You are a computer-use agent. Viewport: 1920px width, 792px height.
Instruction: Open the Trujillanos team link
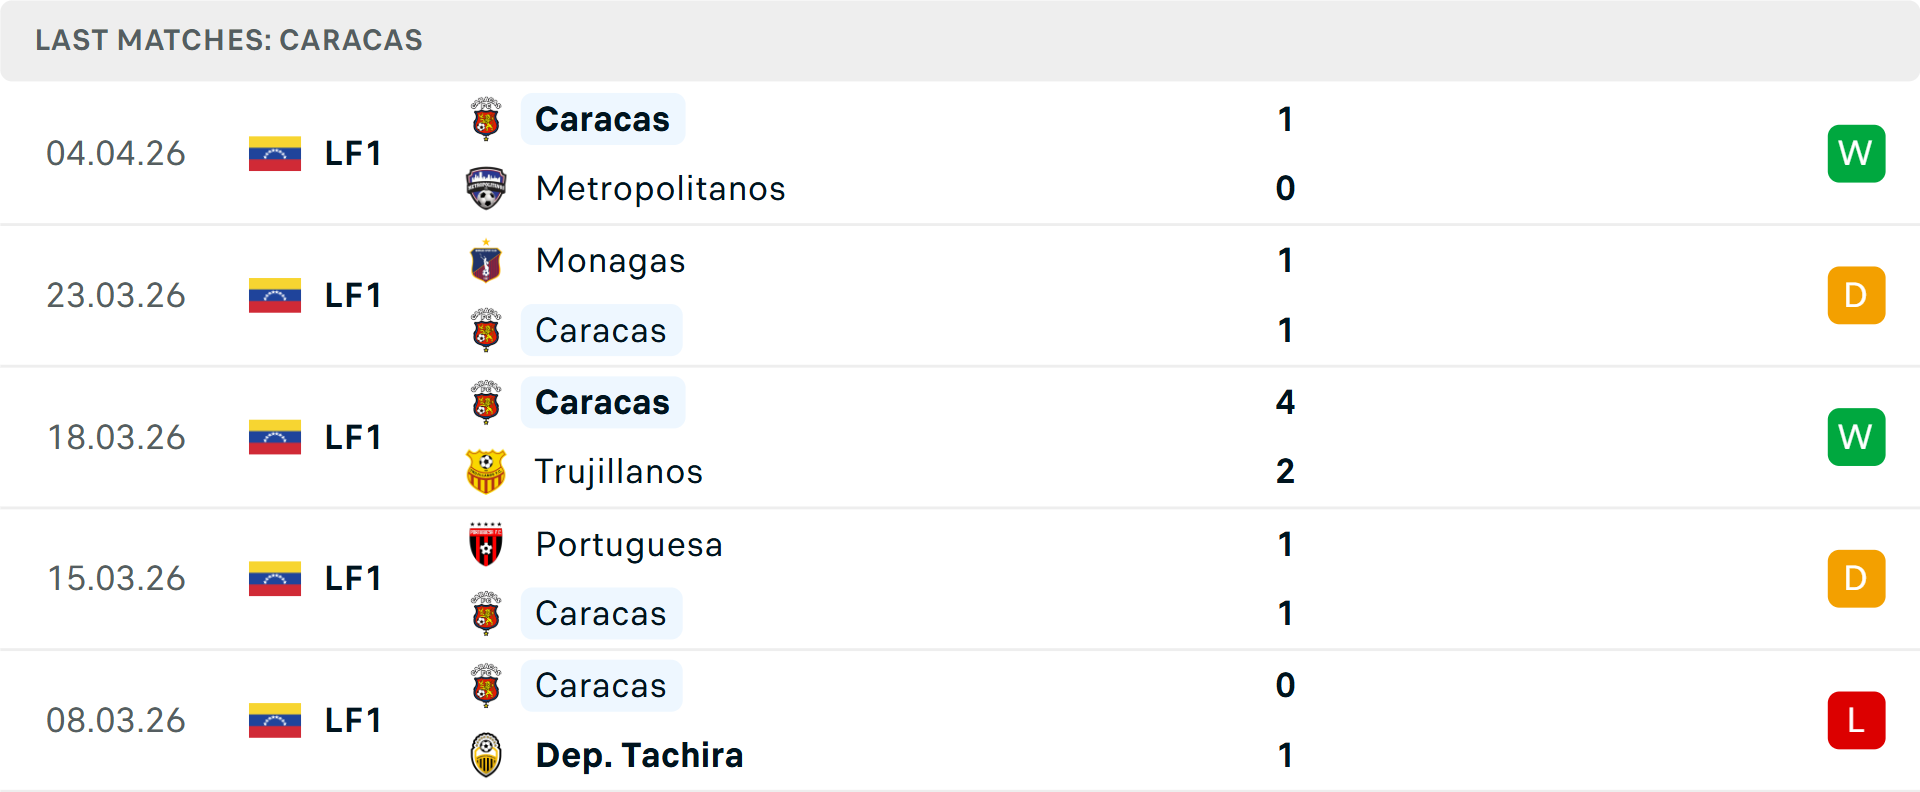tap(619, 472)
